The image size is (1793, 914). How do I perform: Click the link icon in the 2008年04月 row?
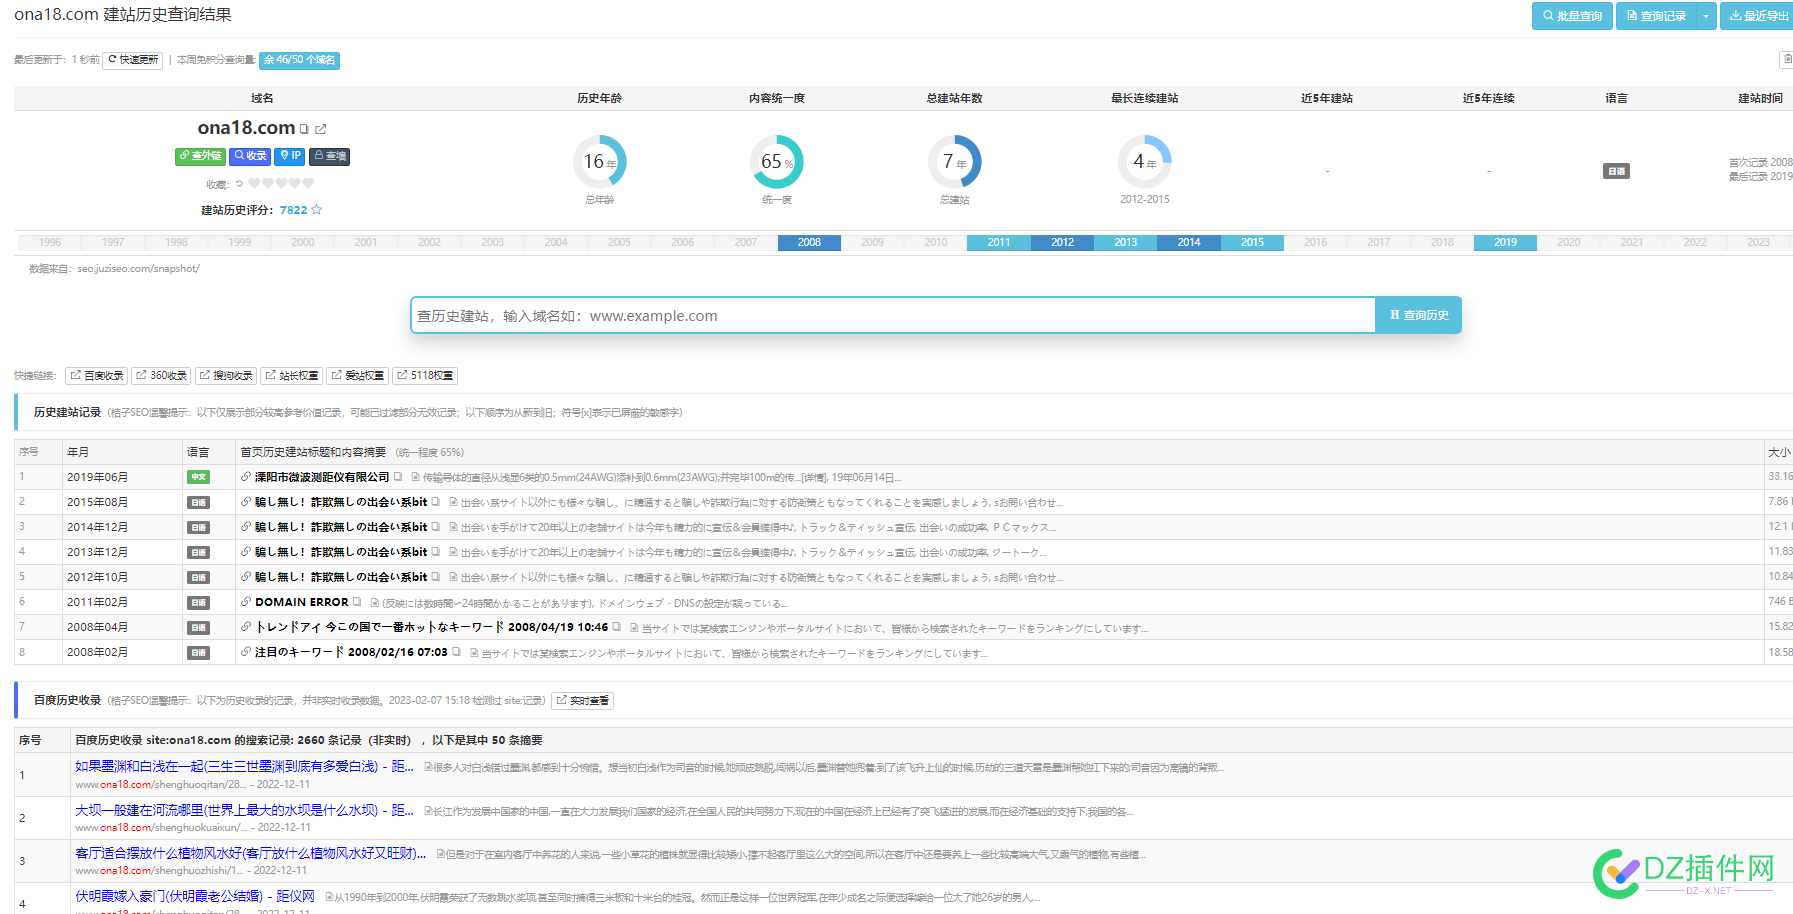(x=246, y=627)
